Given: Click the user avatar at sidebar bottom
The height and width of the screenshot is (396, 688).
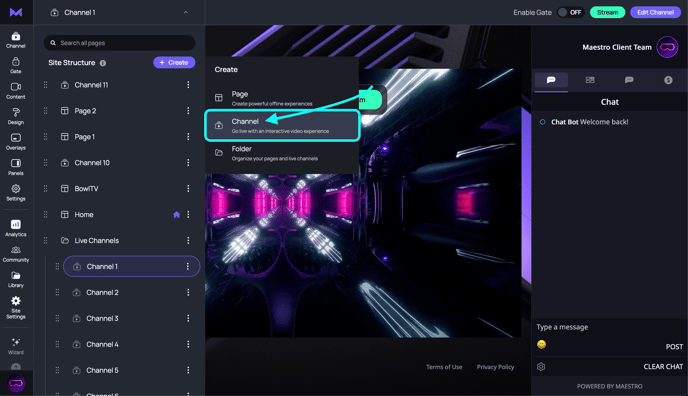Looking at the screenshot, I should [16, 383].
